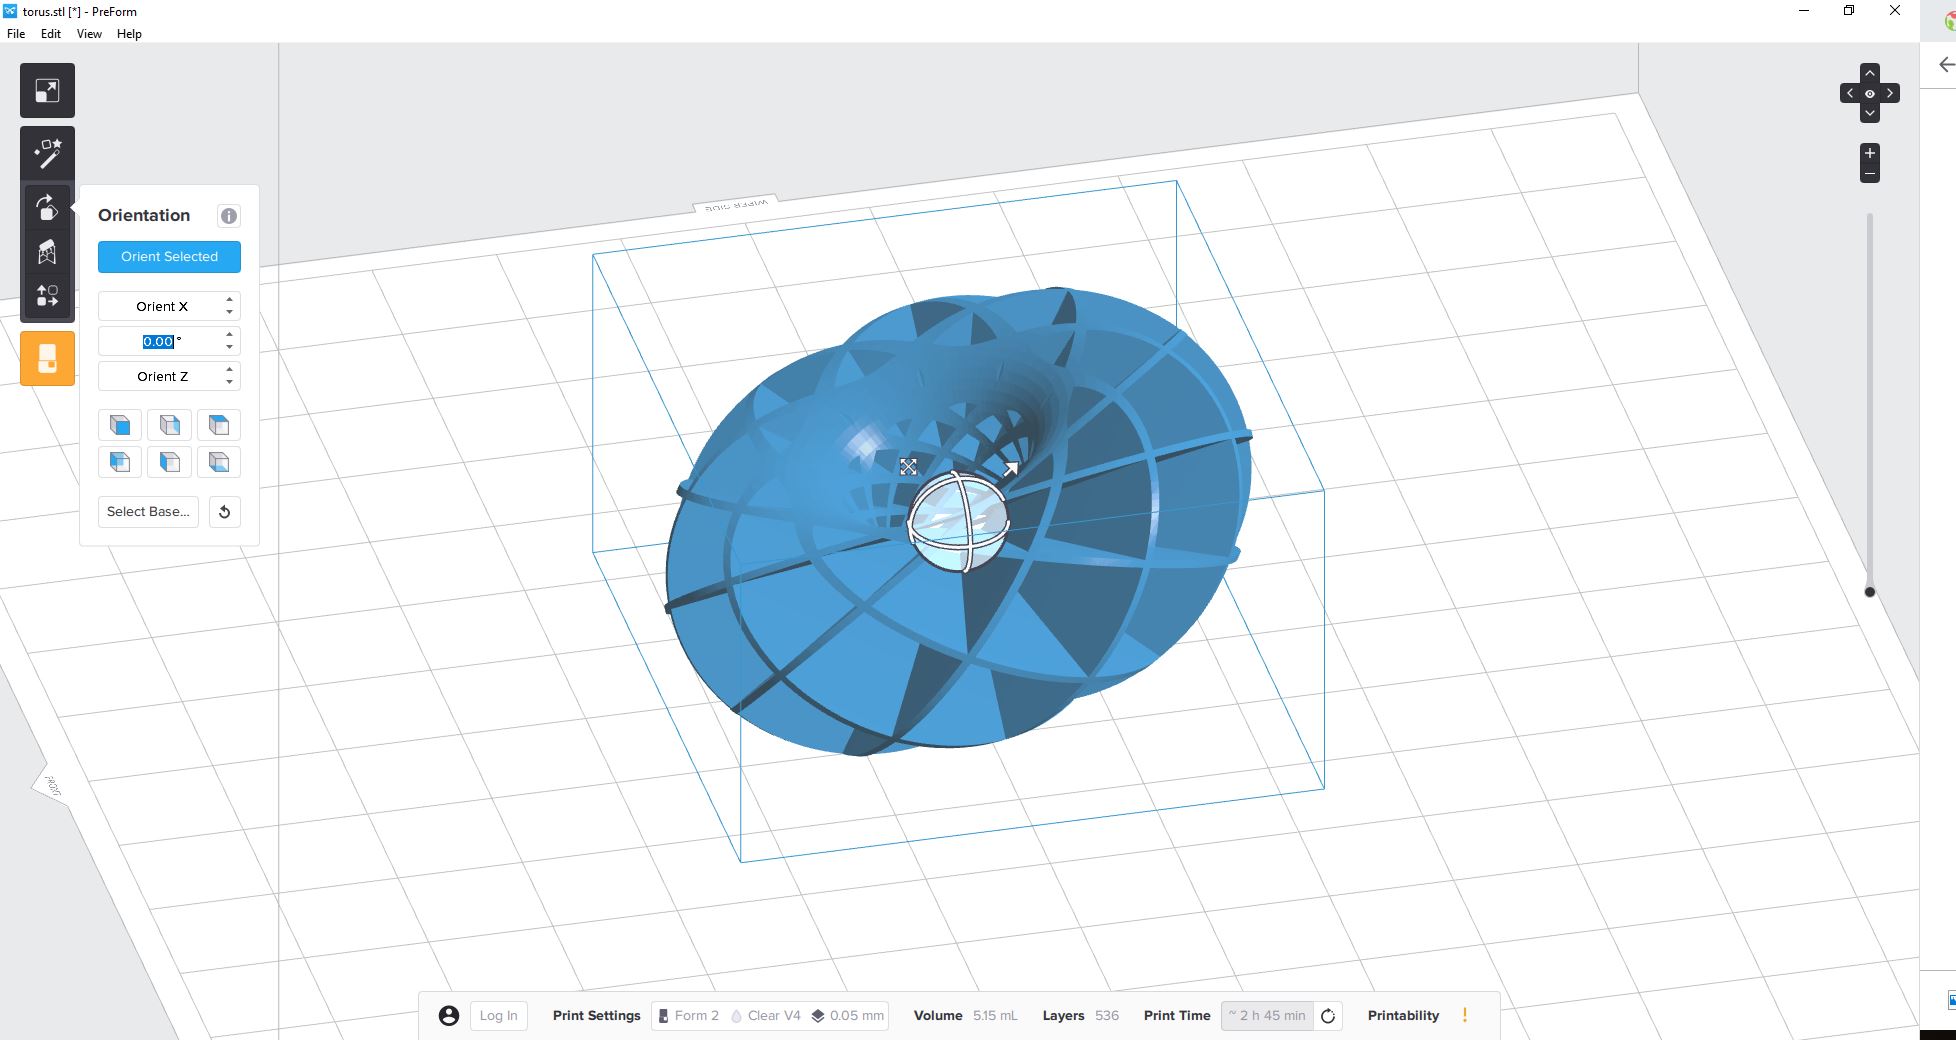Image resolution: width=1956 pixels, height=1040 pixels.
Task: Rotate view up with top arrow
Action: (1869, 73)
